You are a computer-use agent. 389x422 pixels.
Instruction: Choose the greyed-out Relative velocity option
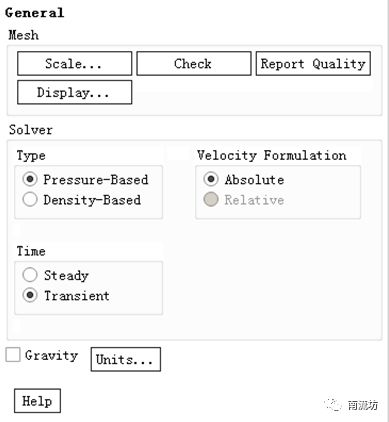211,199
